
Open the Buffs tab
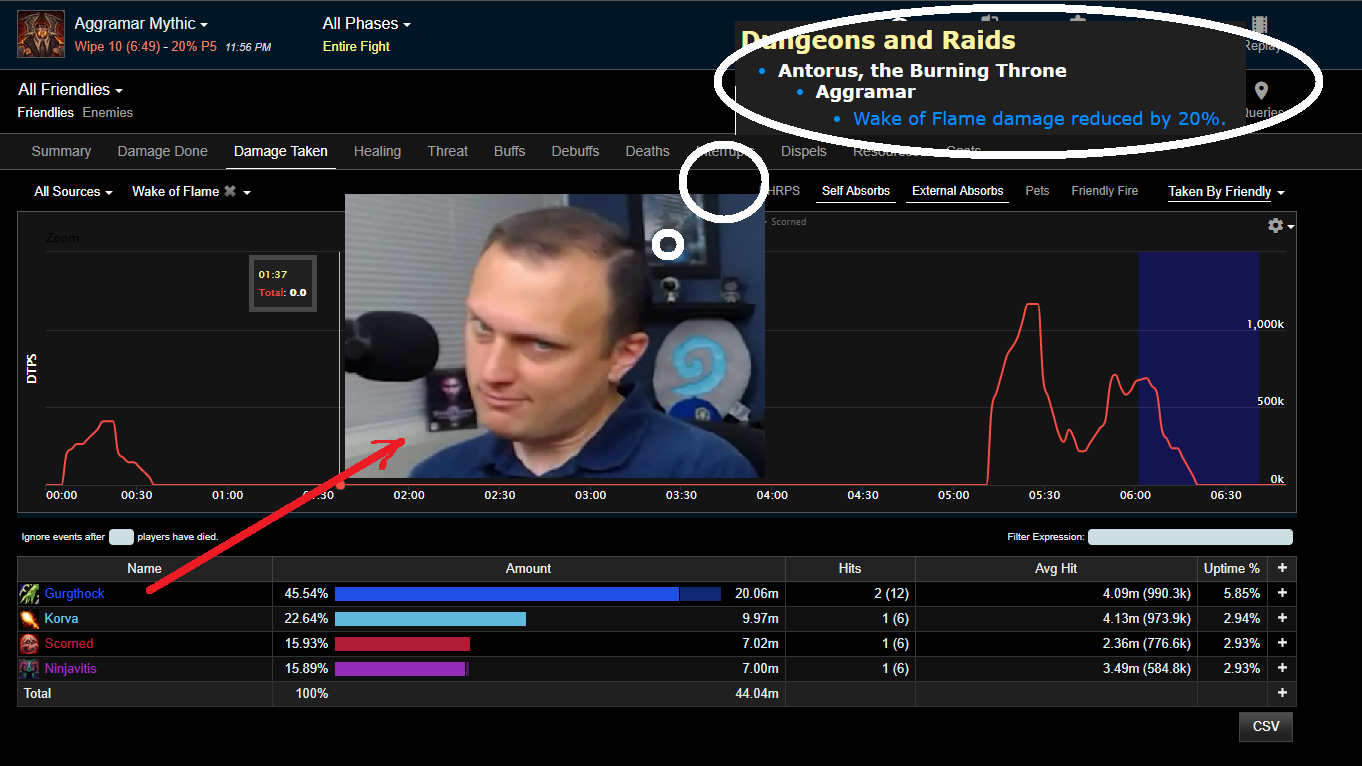(x=509, y=151)
